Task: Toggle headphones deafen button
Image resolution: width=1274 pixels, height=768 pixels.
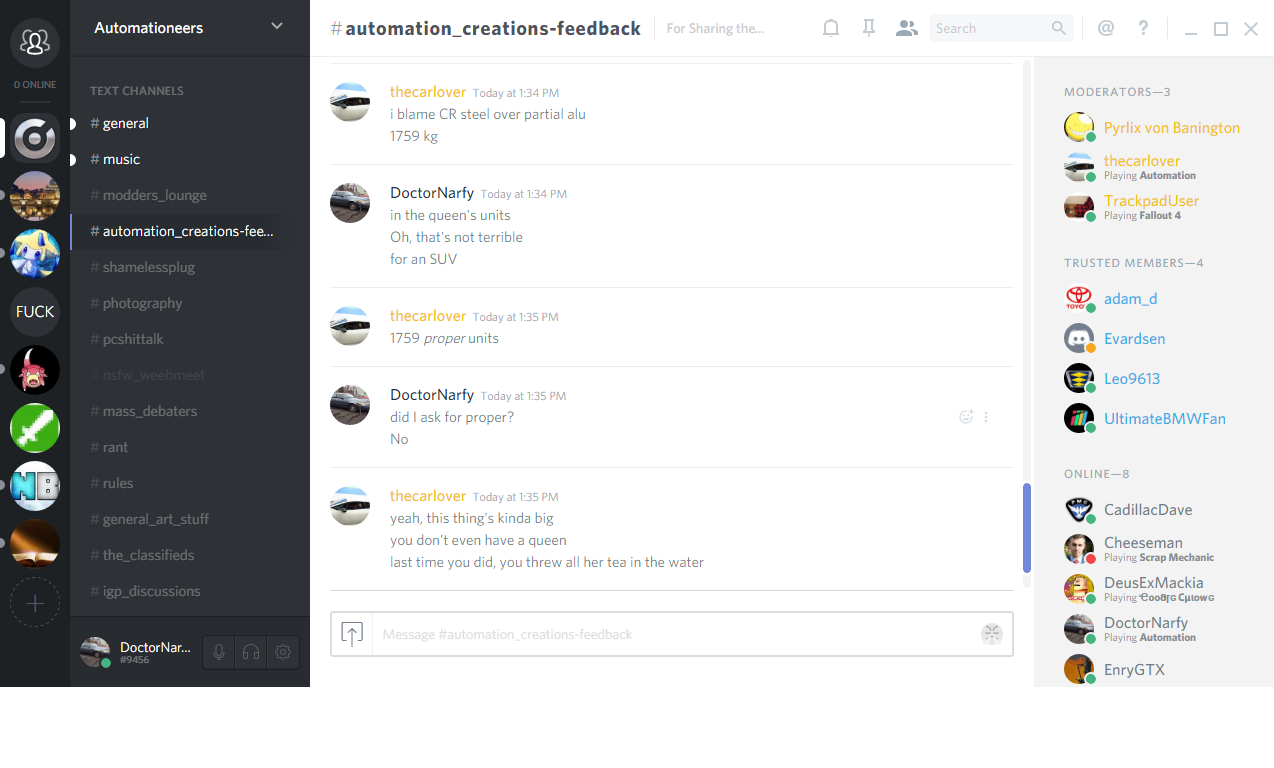Action: [251, 652]
